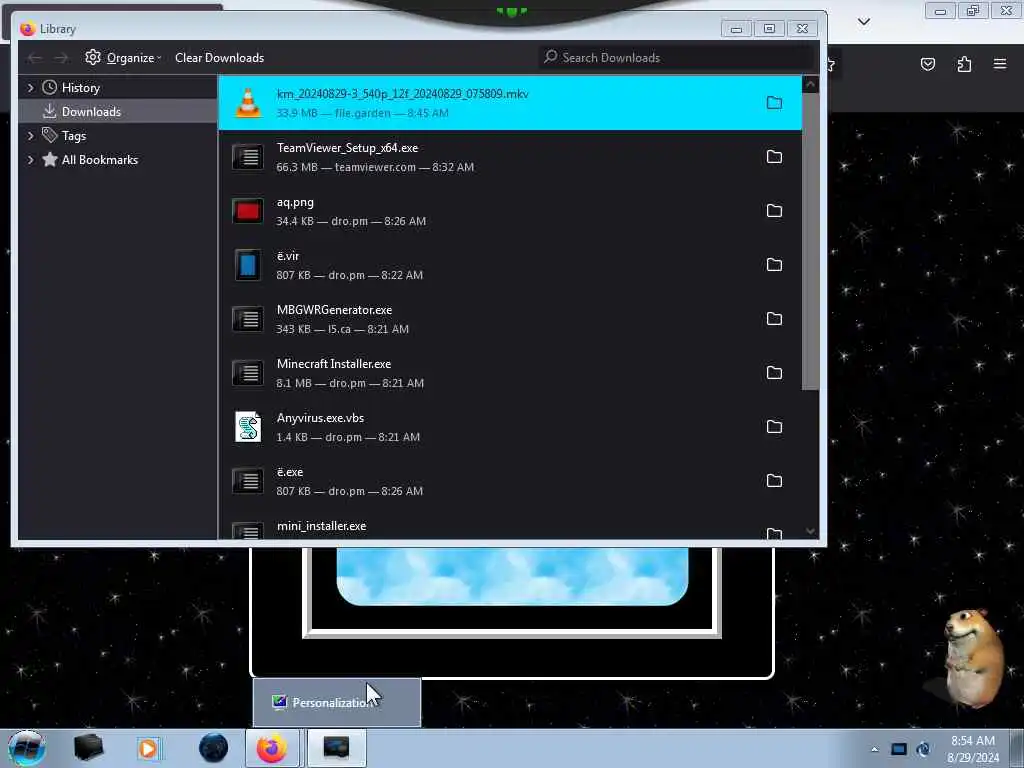The height and width of the screenshot is (768, 1024).
Task: Show hidden system tray icons
Action: (874, 749)
